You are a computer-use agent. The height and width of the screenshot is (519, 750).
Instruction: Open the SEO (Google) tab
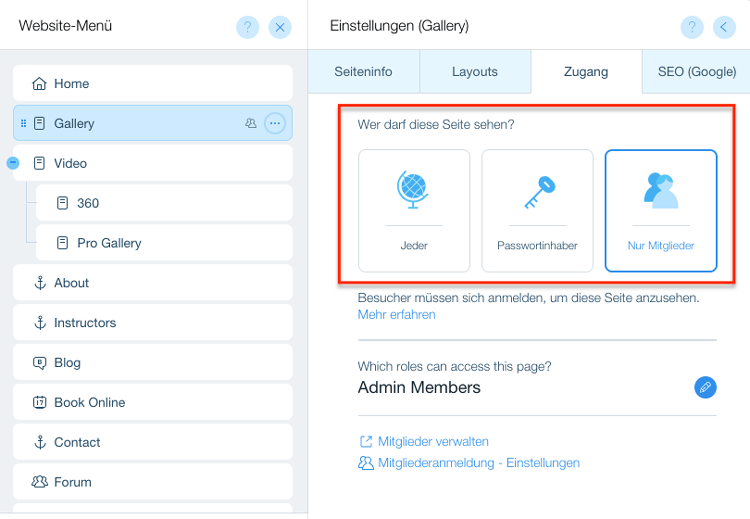[696, 72]
